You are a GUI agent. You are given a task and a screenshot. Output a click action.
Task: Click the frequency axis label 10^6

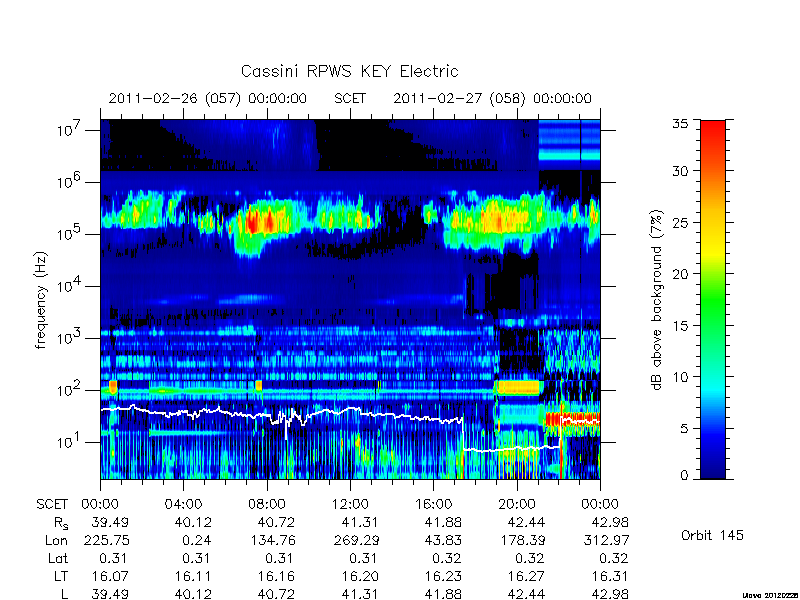click(x=70, y=182)
